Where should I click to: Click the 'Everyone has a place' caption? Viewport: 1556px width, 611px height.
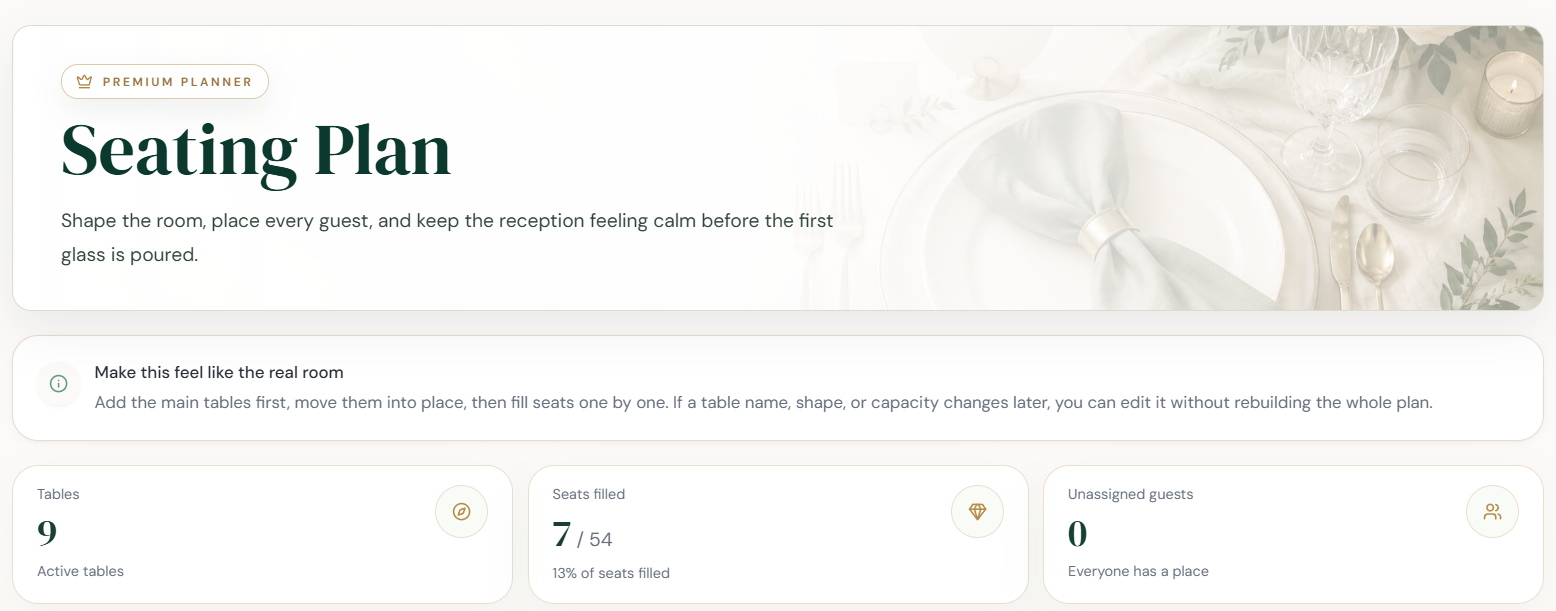point(1138,571)
